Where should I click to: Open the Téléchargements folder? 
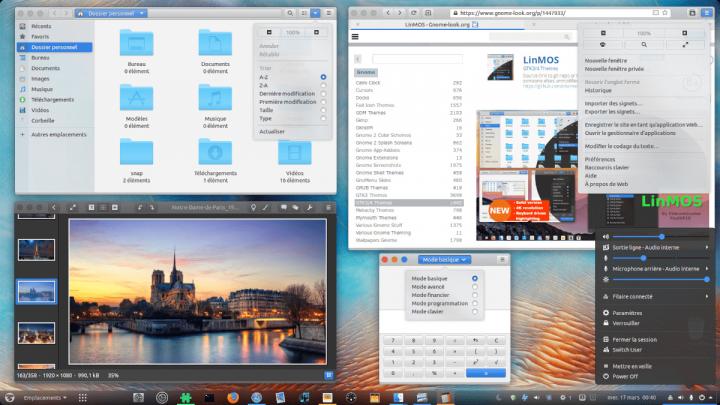pyautogui.click(x=215, y=153)
